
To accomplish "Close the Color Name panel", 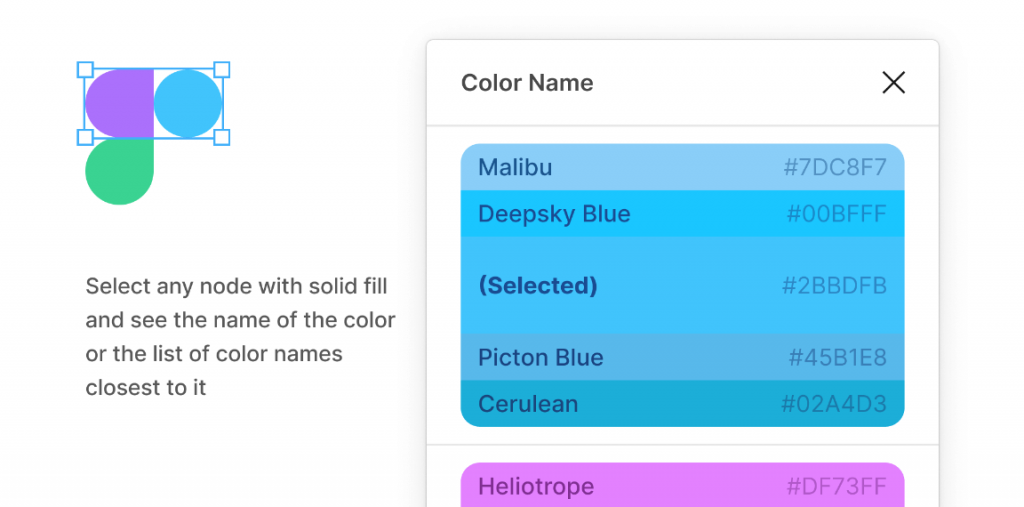I will [893, 83].
